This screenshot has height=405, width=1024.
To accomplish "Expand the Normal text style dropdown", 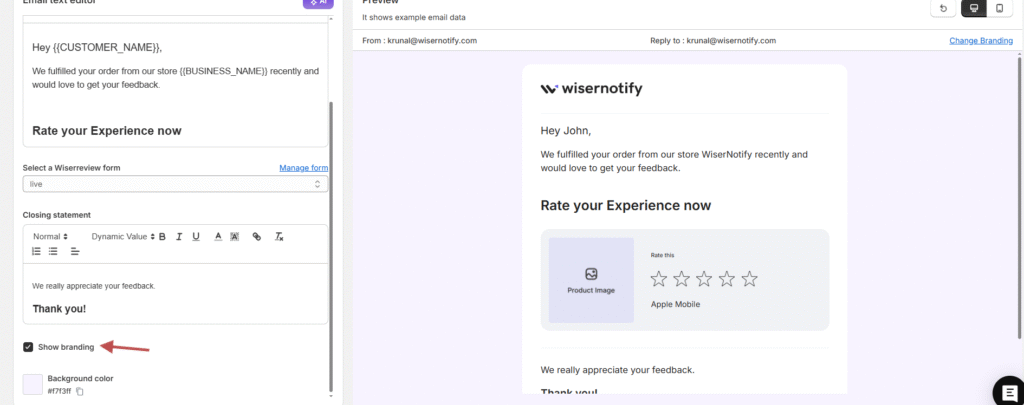I will pyautogui.click(x=50, y=237).
